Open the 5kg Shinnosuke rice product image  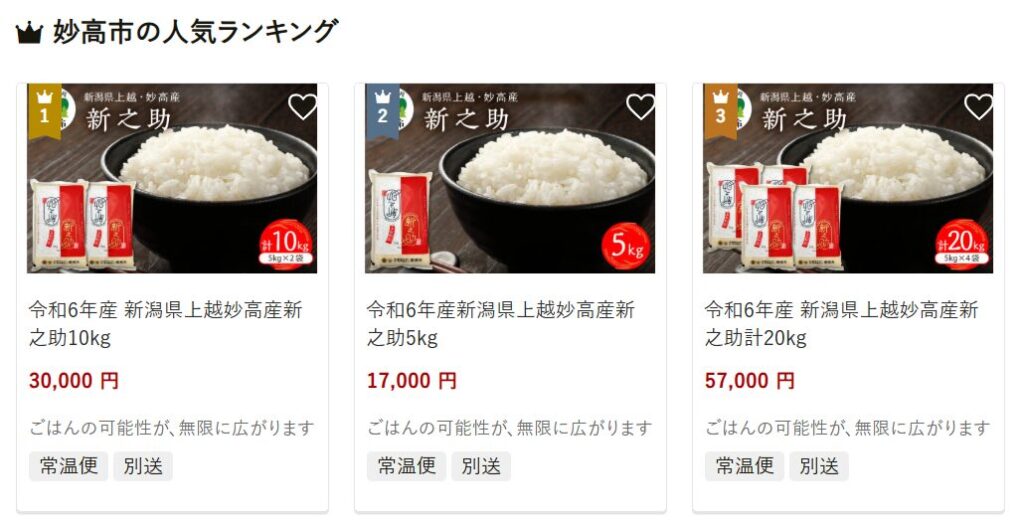tap(510, 178)
